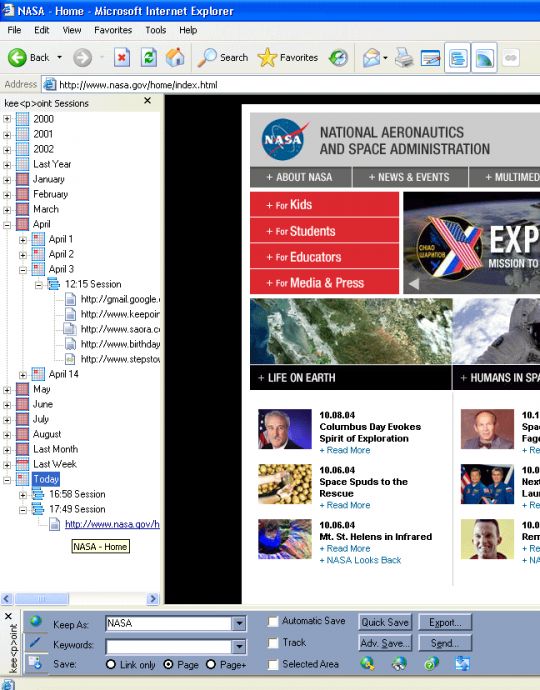Click the Quick Save button

[385, 622]
